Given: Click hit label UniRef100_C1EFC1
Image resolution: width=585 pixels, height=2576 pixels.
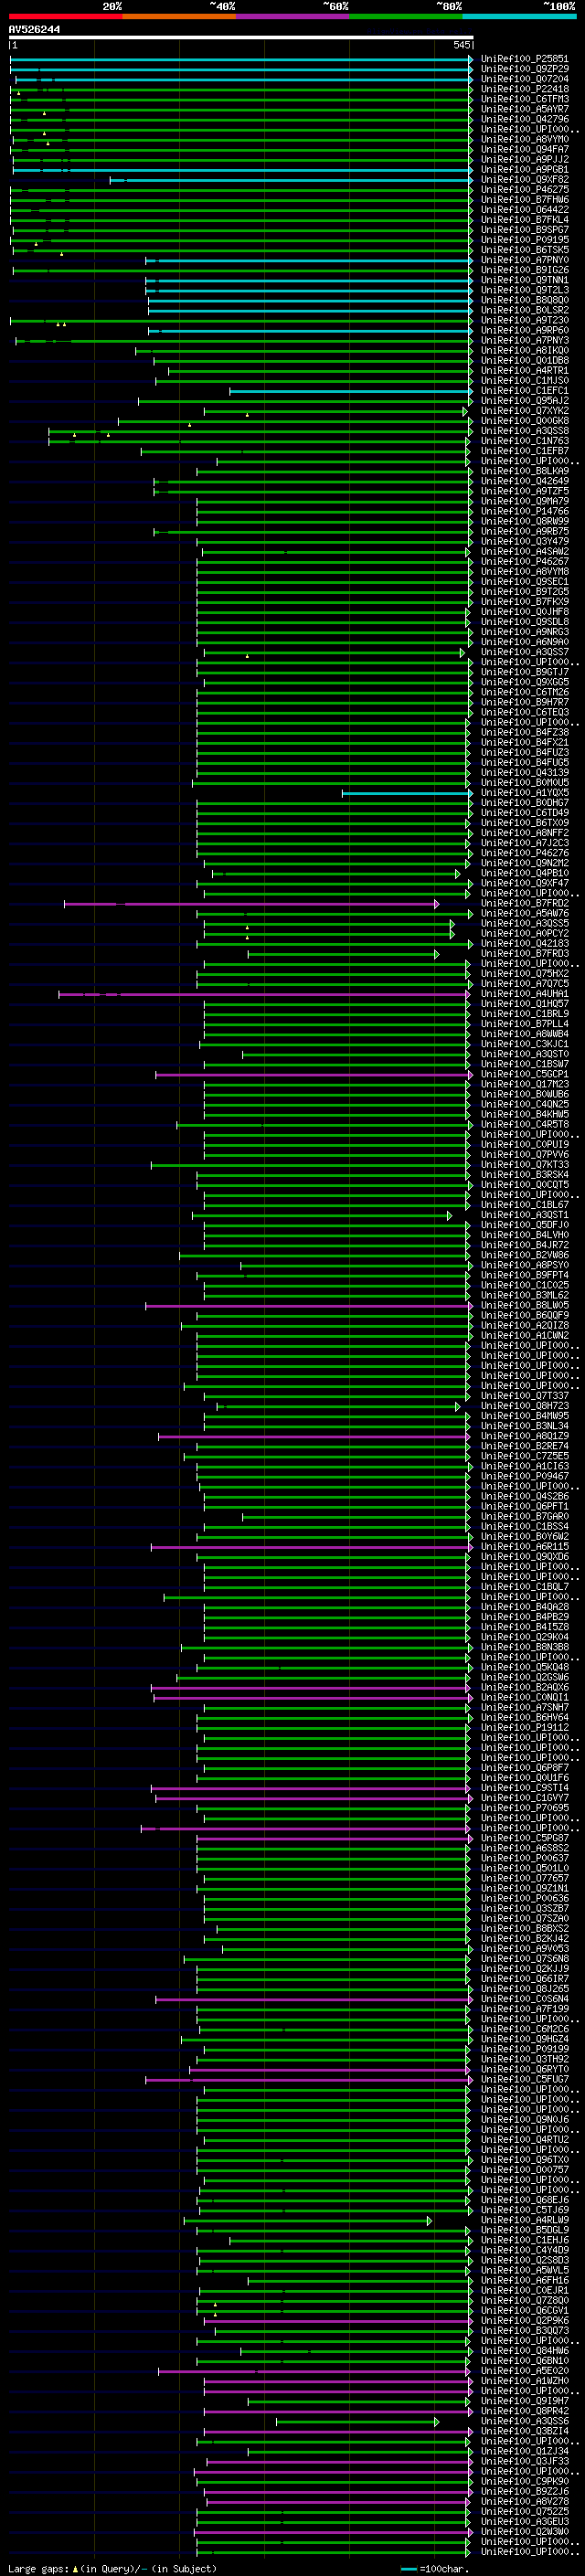Looking at the screenshot, I should pyautogui.click(x=524, y=390).
